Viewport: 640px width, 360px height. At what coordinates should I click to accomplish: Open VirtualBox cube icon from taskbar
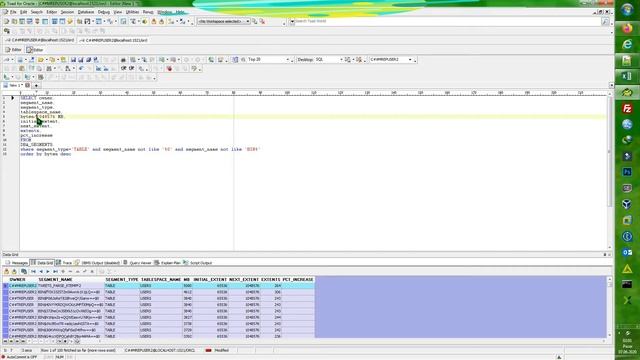[627, 204]
